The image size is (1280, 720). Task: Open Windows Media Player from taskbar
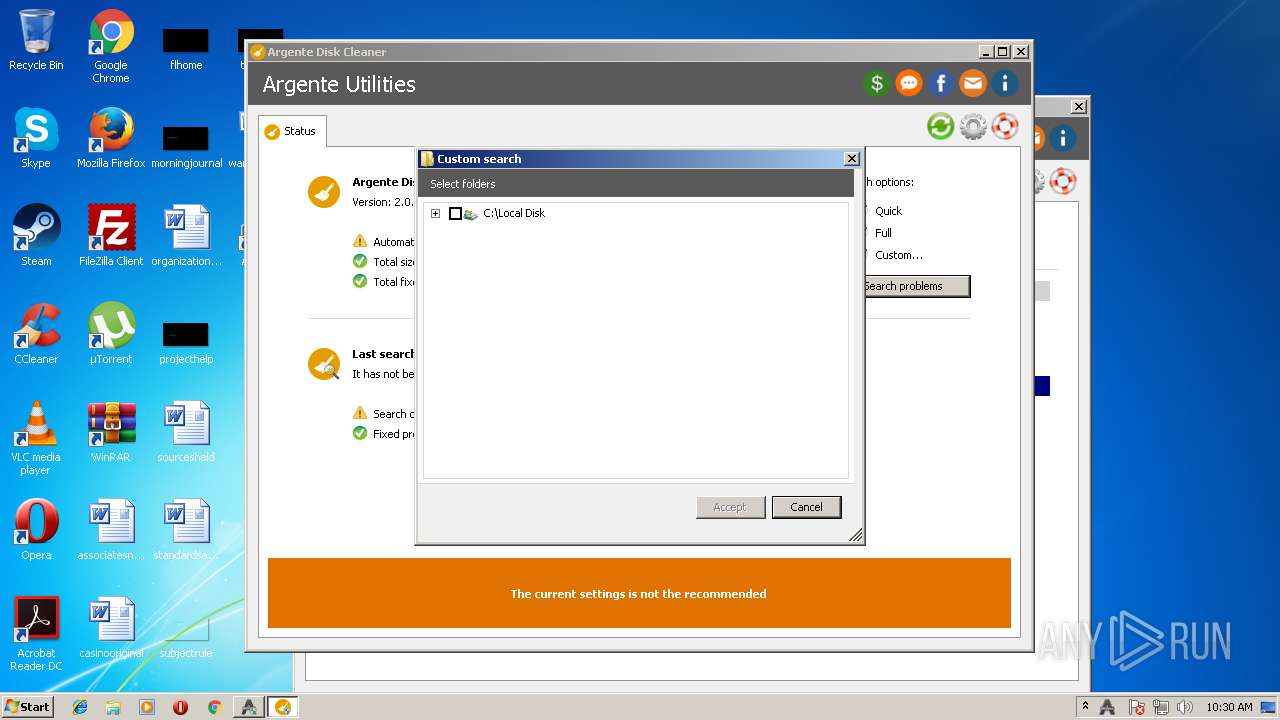click(147, 707)
